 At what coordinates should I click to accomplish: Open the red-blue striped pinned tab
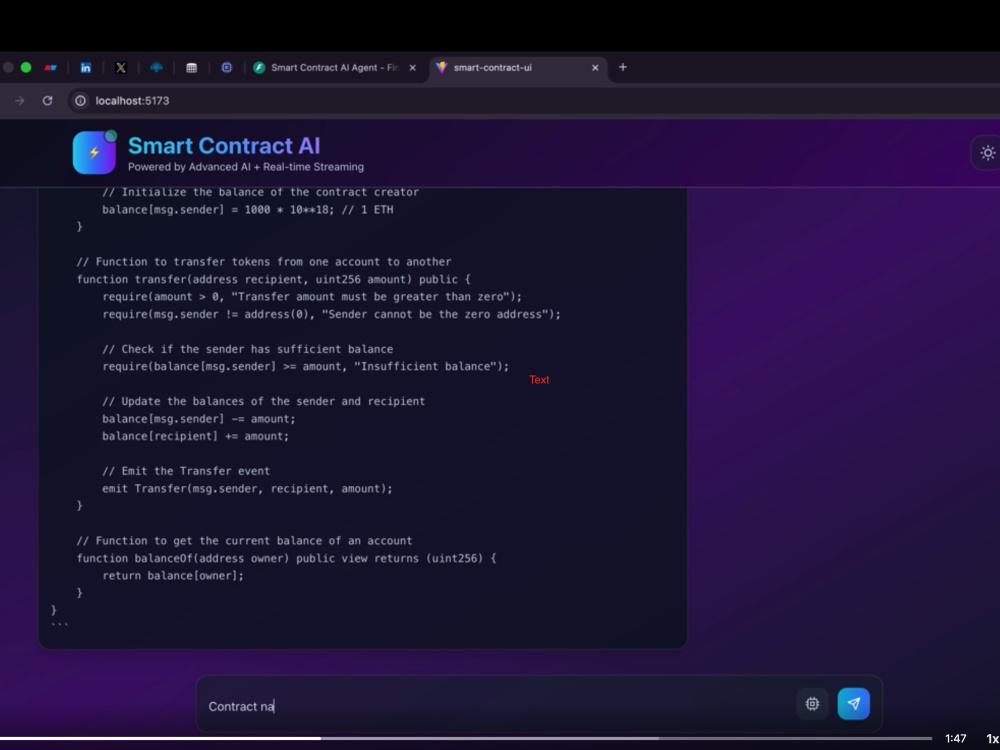[x=50, y=68]
